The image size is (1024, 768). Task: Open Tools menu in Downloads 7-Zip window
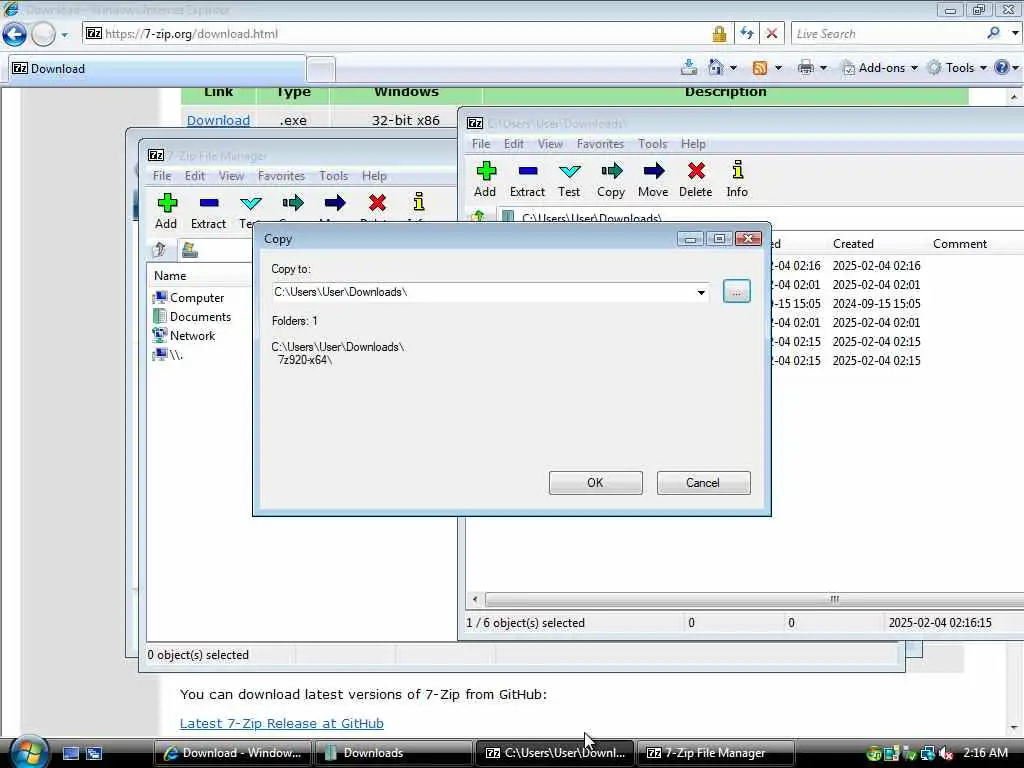click(x=652, y=144)
